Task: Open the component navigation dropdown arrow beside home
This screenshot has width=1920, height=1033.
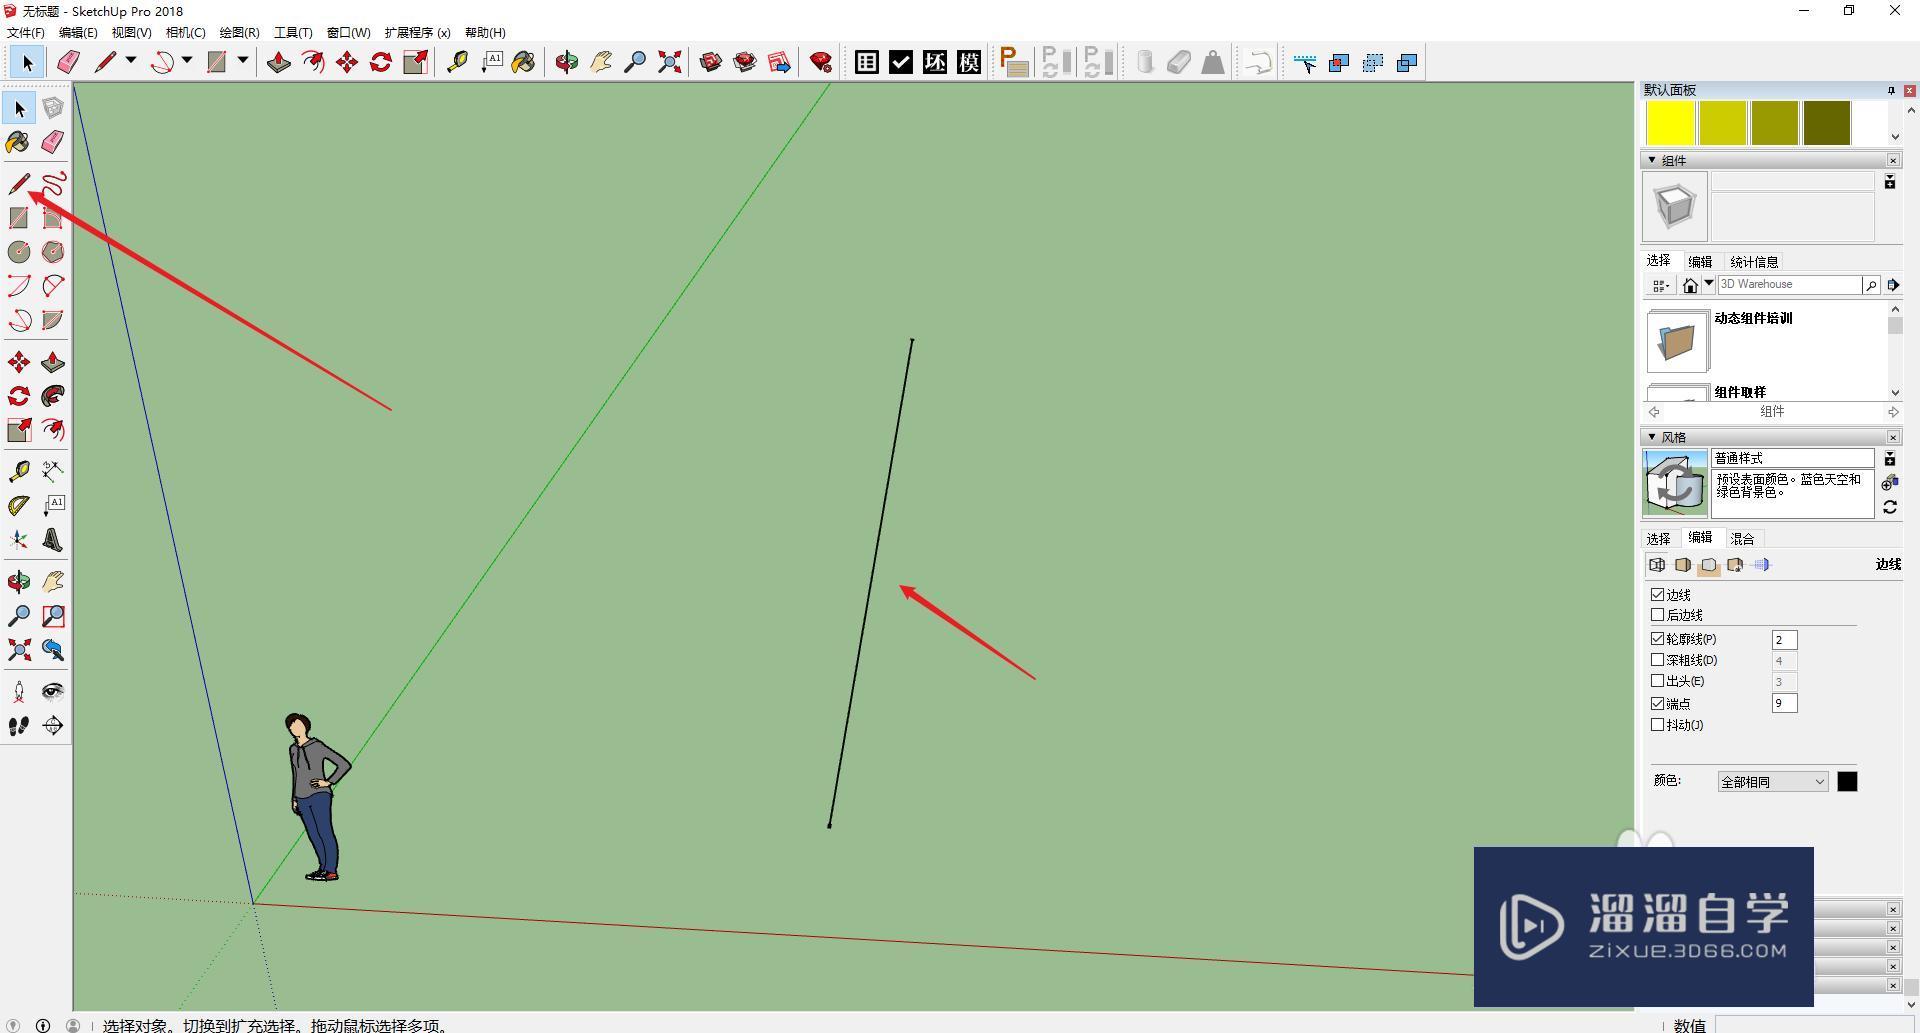Action: point(1709,285)
